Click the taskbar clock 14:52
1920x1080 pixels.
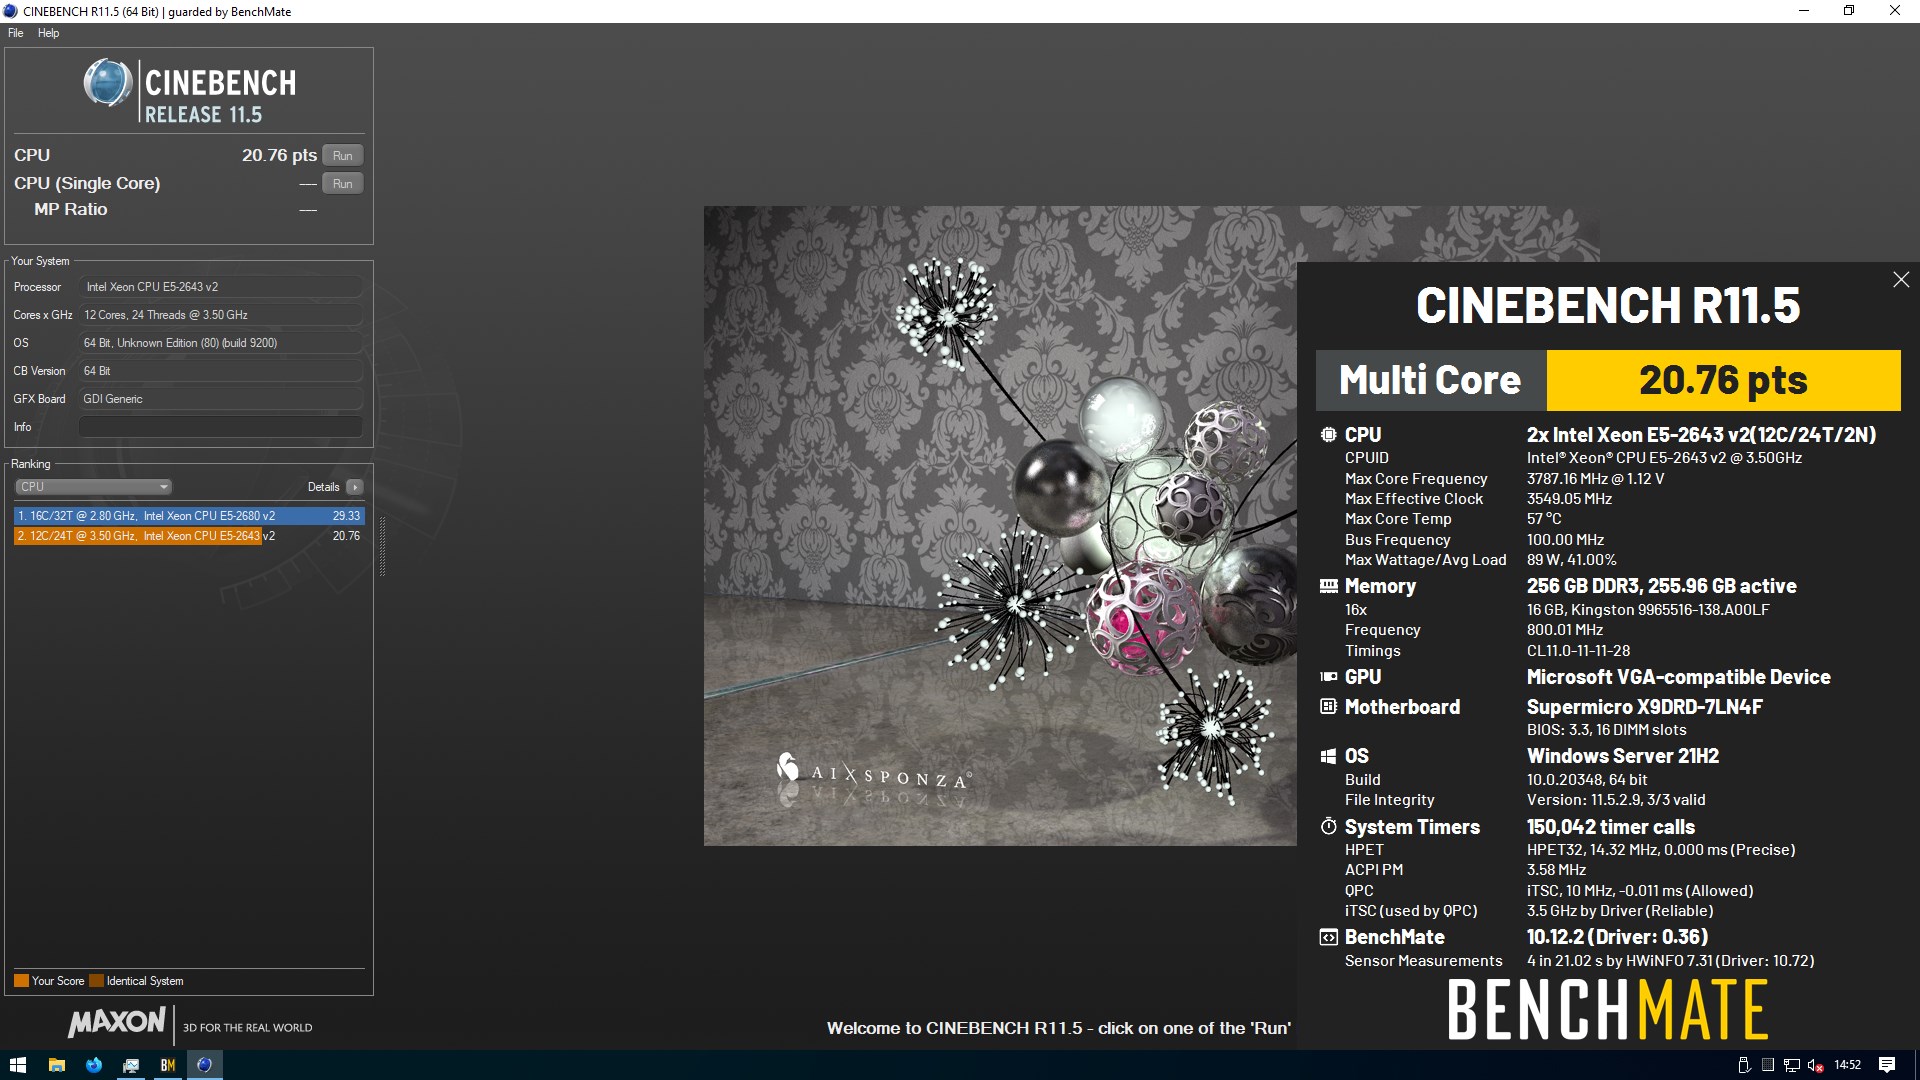[1847, 1065]
